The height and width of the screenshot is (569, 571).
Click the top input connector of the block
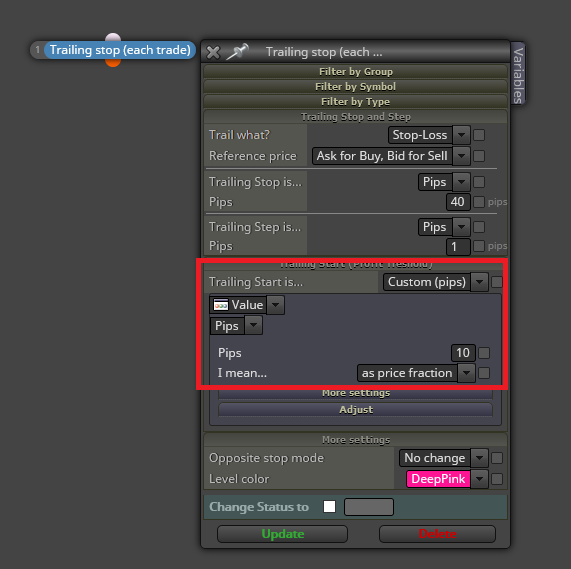(x=113, y=37)
